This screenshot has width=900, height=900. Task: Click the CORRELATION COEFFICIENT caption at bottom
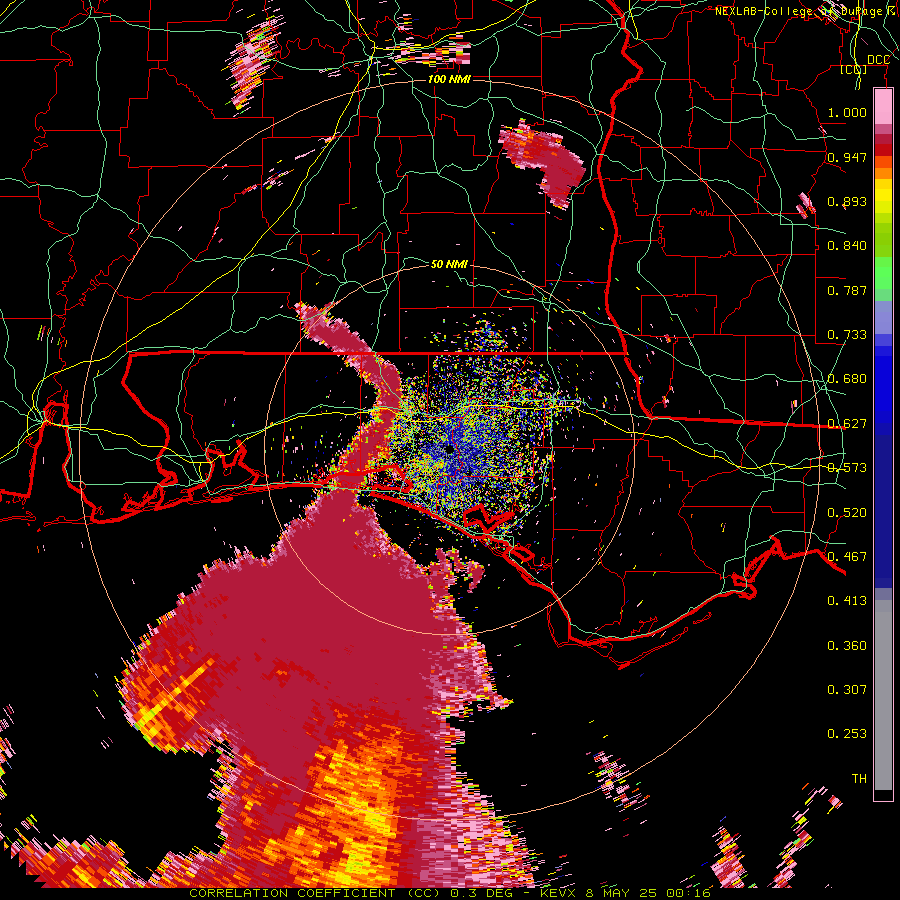click(449, 893)
